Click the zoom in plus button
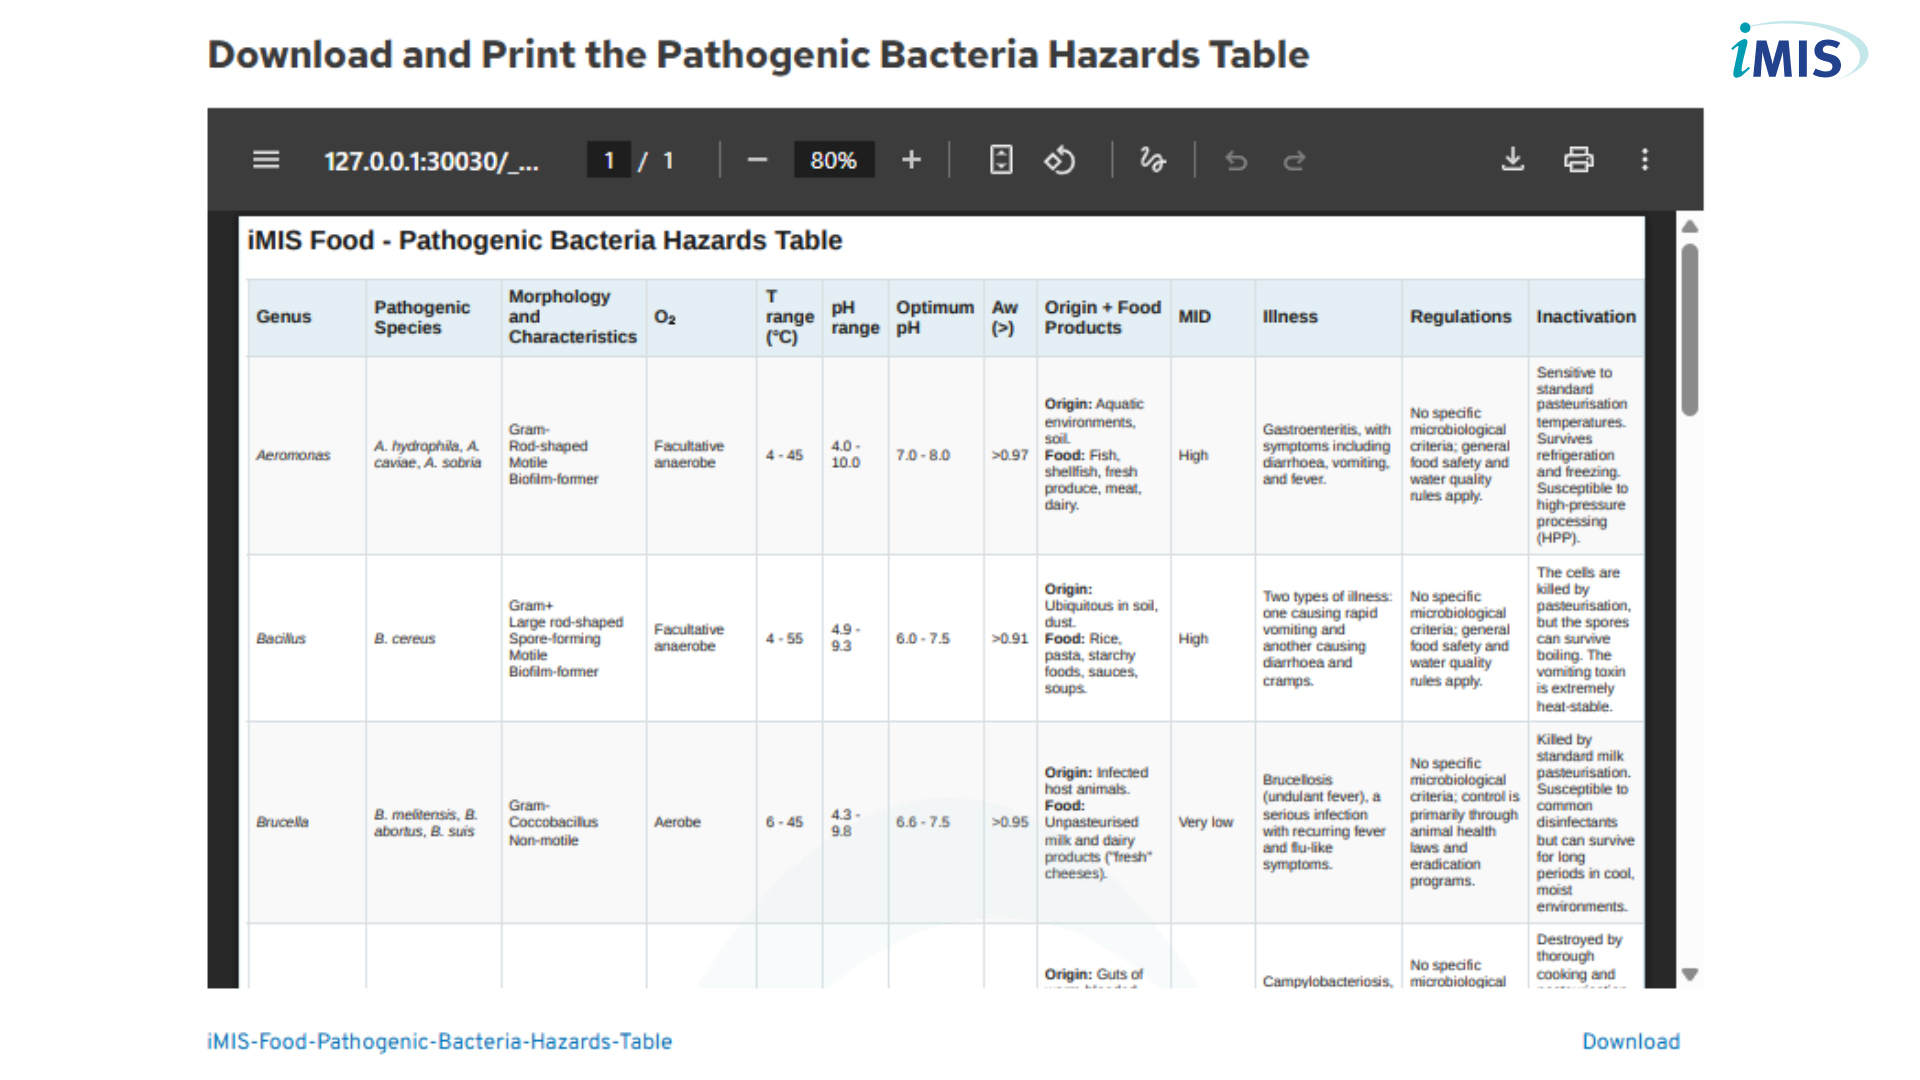This screenshot has height=1080, width=1920. pos(911,160)
